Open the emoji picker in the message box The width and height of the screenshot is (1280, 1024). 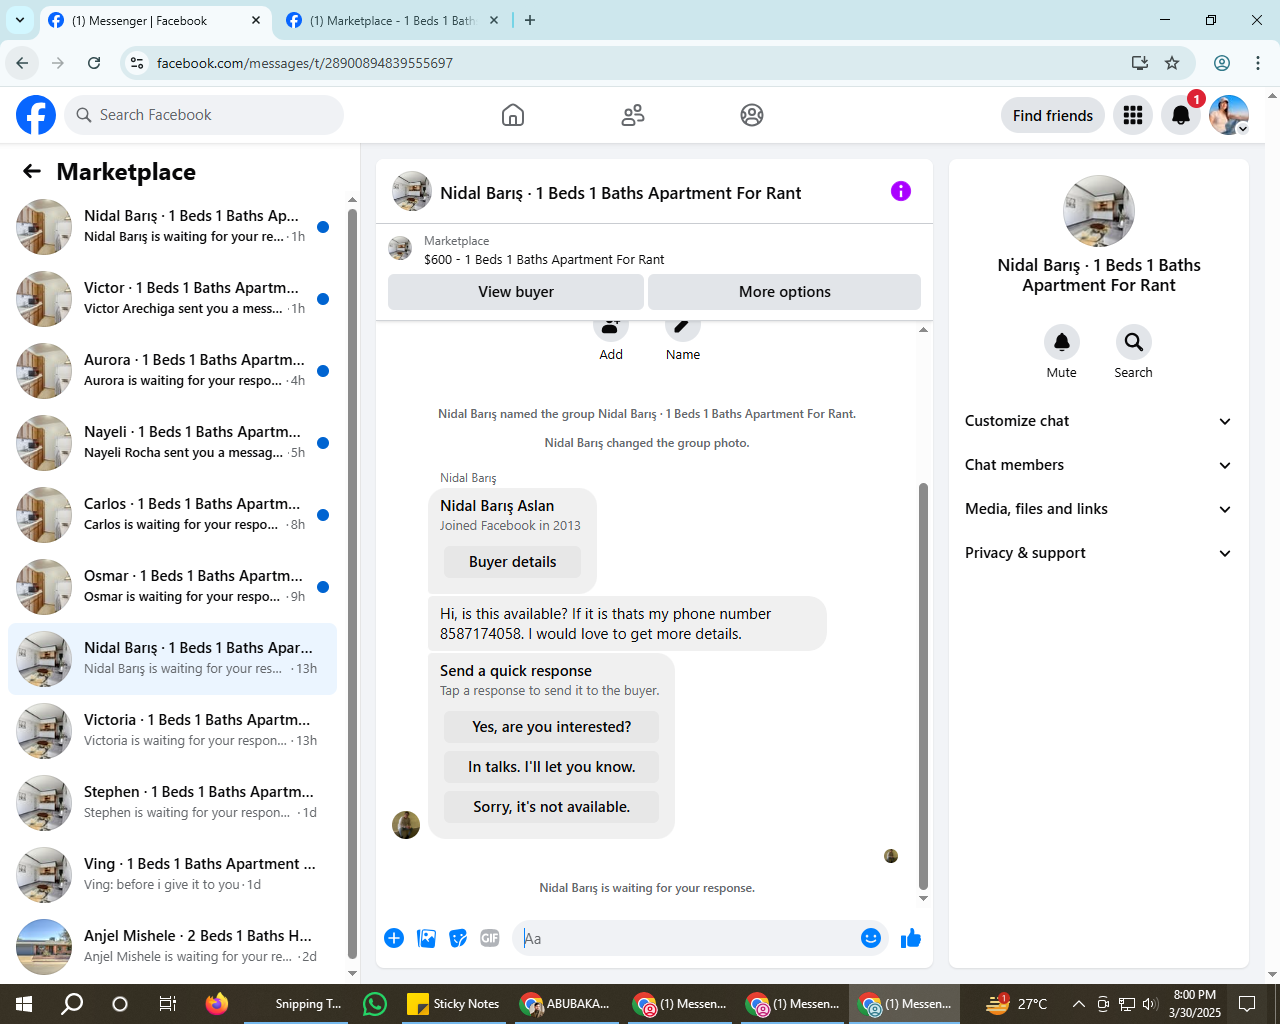(871, 938)
